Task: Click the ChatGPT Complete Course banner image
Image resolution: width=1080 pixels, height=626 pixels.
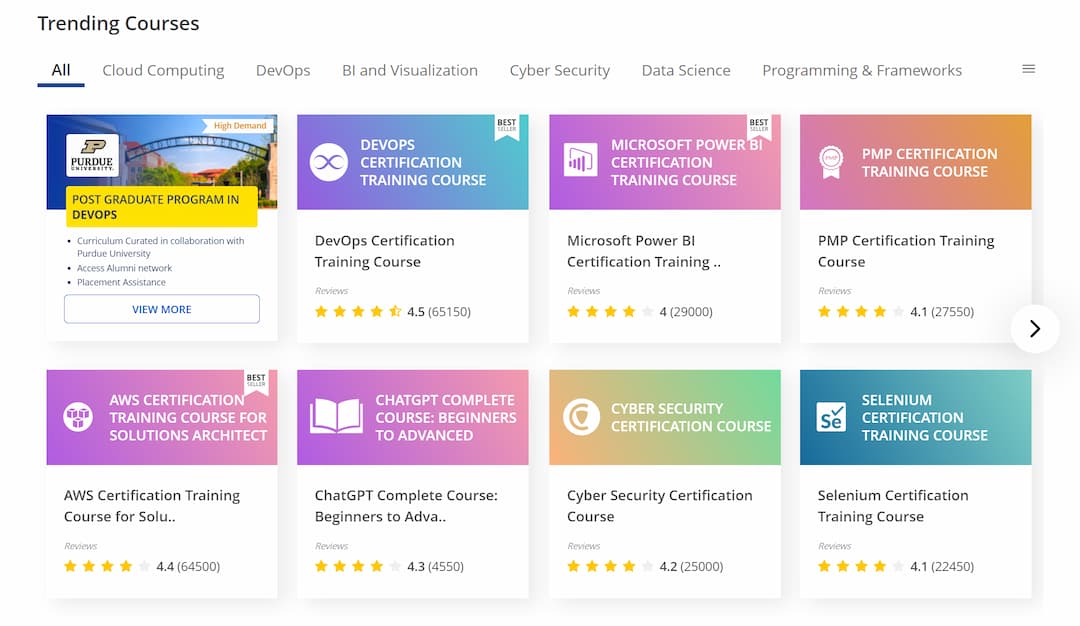Action: (x=413, y=417)
